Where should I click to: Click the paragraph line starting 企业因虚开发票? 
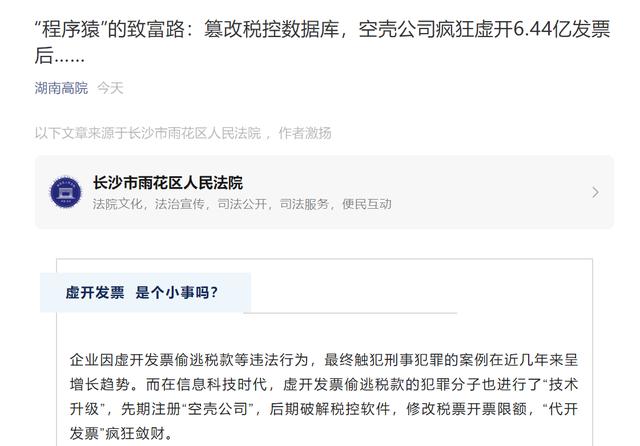click(x=324, y=360)
